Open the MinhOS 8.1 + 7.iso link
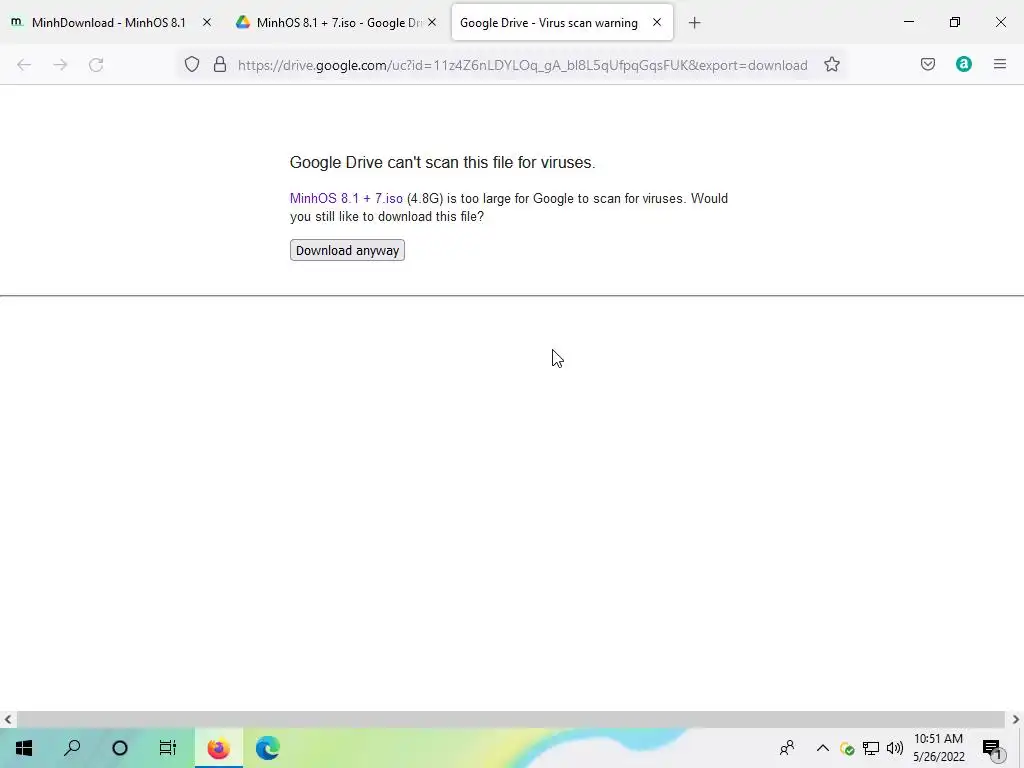The image size is (1024, 768). [x=346, y=199]
